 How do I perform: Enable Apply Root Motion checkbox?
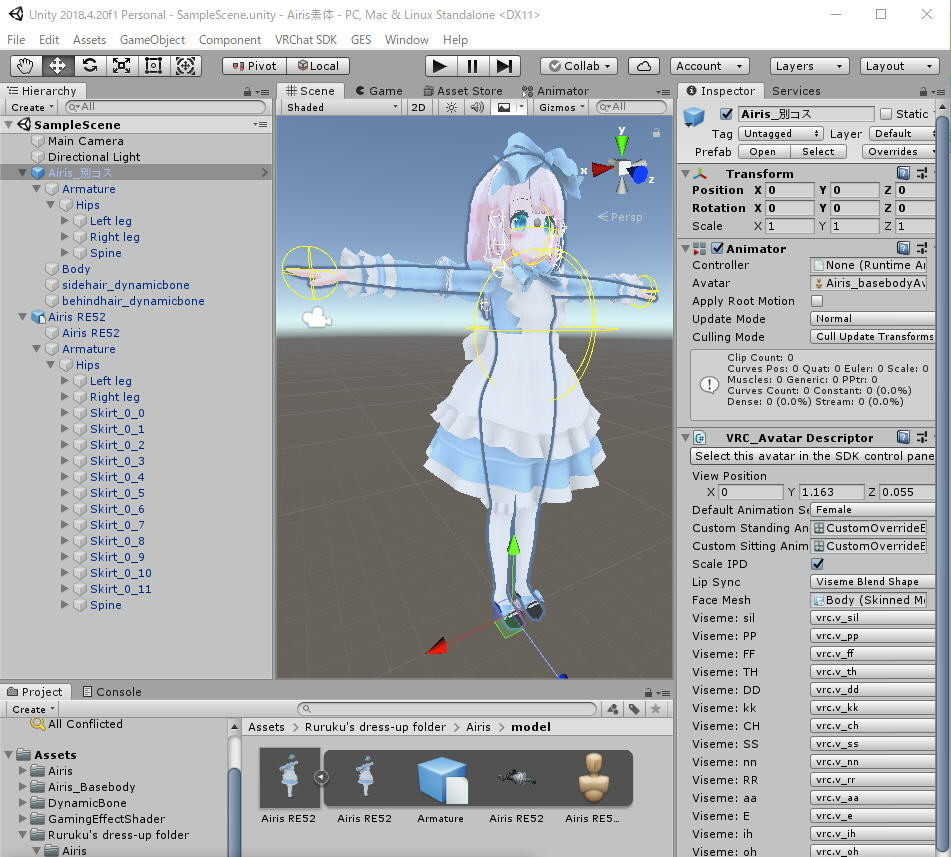[x=817, y=301]
